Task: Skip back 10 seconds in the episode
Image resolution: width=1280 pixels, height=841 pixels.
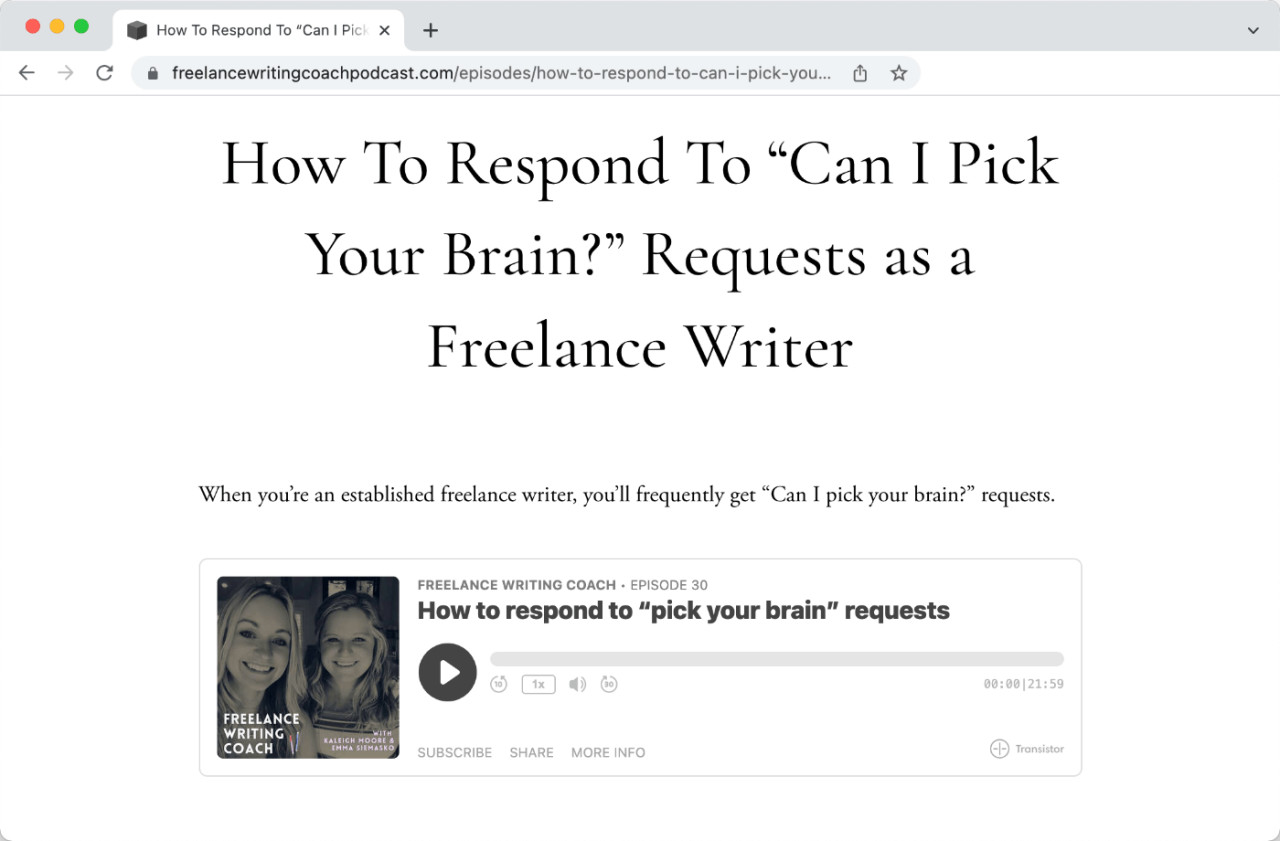Action: coord(498,684)
